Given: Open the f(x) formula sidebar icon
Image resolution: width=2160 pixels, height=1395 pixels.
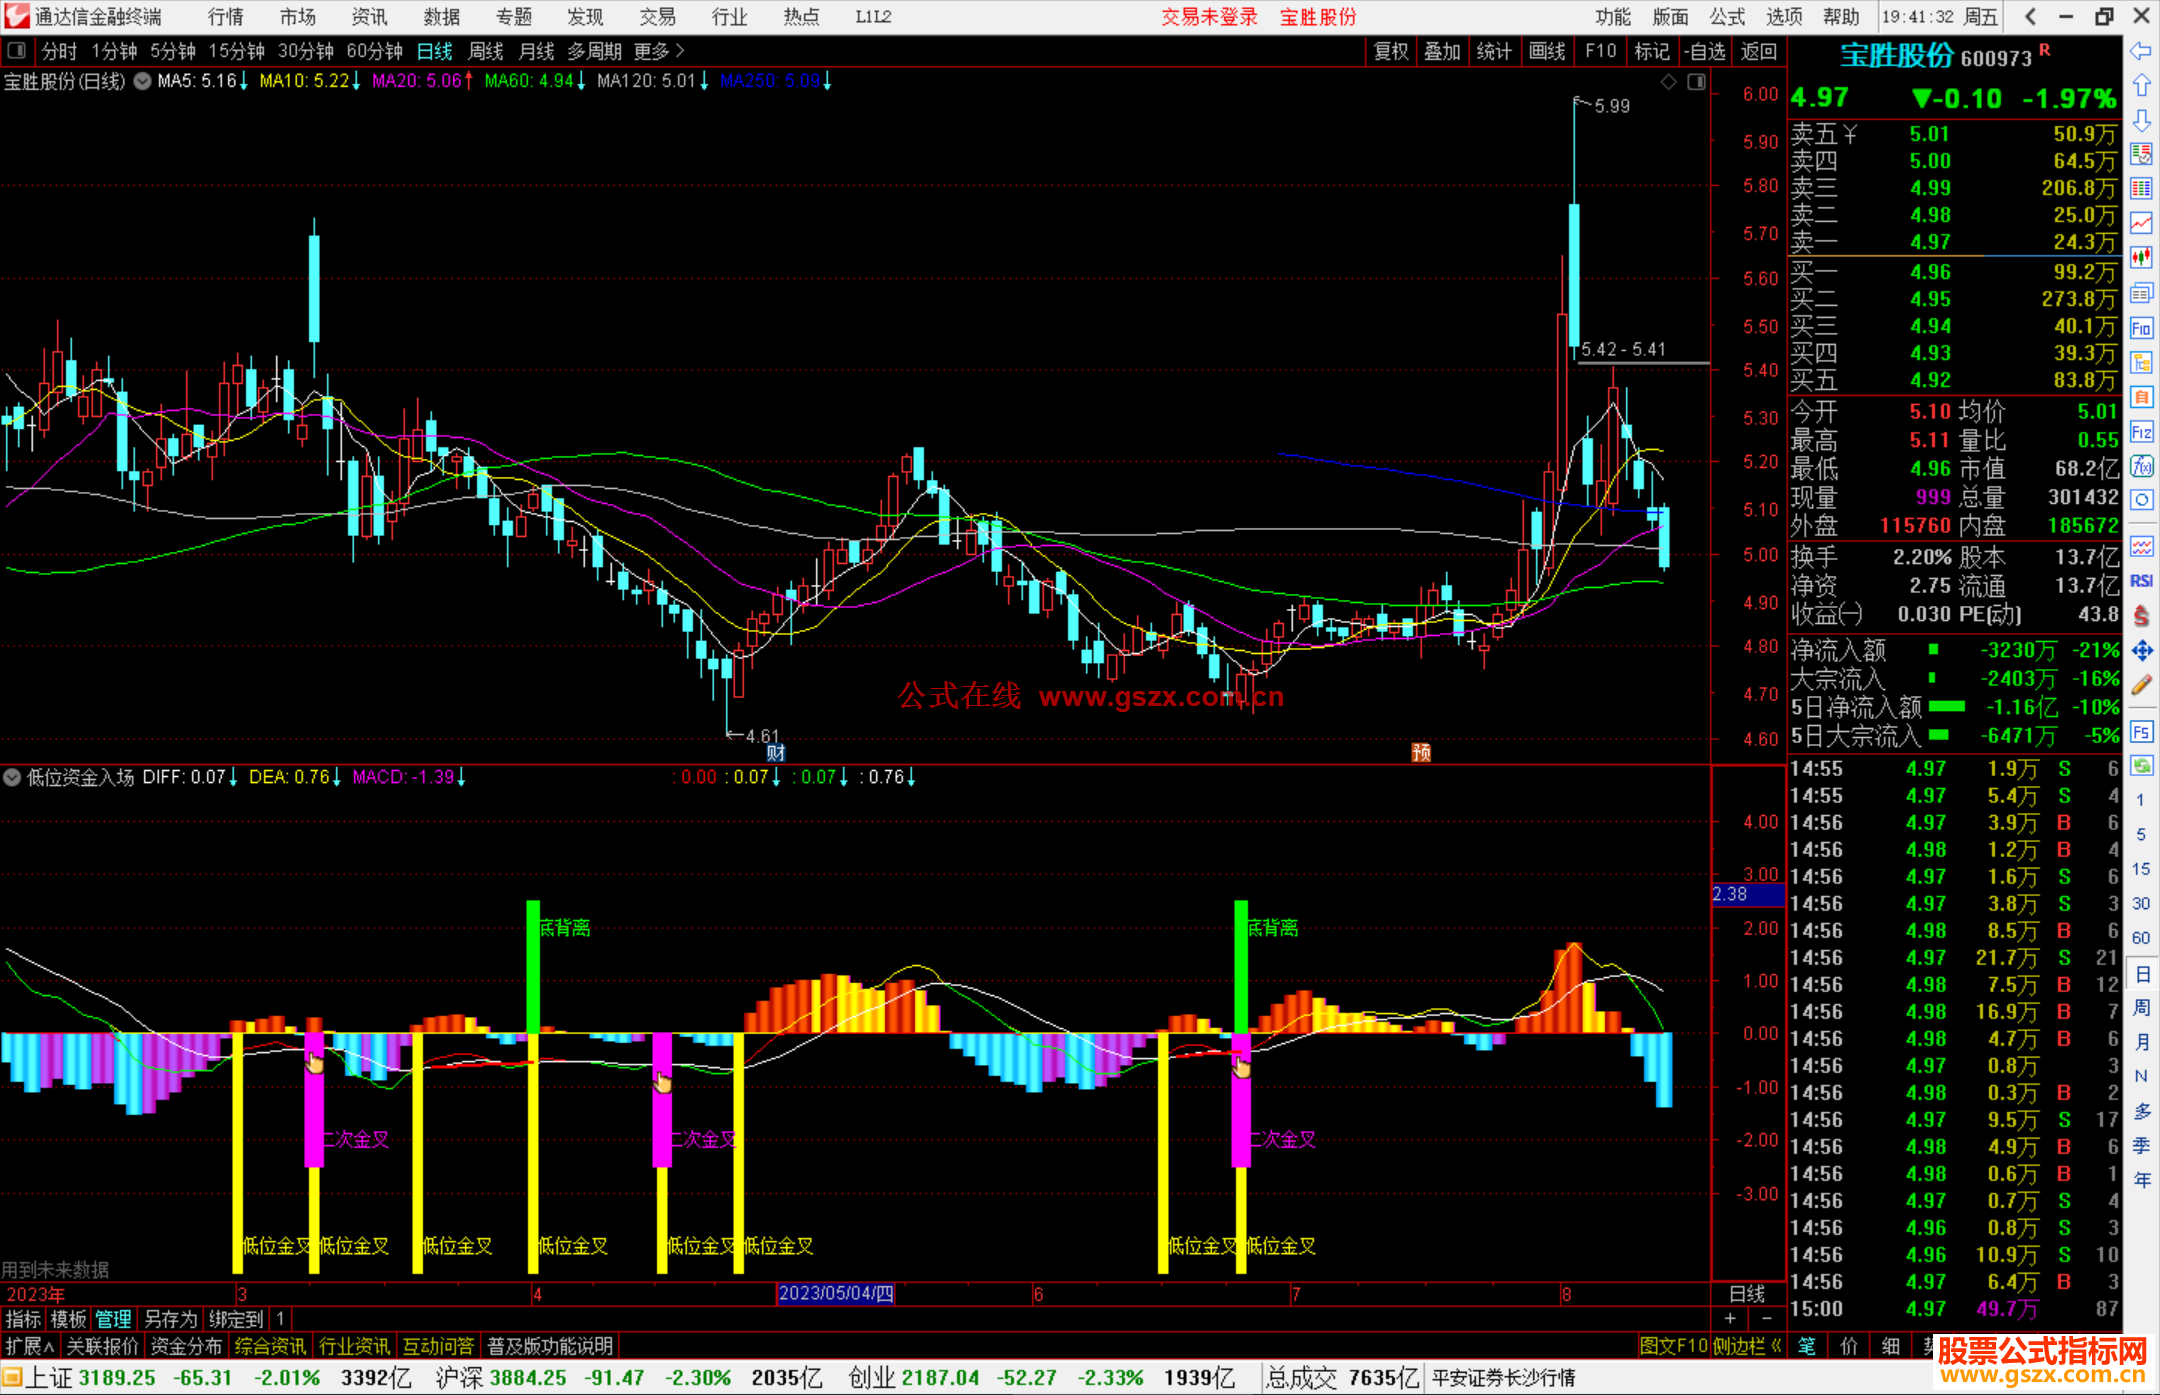Looking at the screenshot, I should click(x=2141, y=467).
